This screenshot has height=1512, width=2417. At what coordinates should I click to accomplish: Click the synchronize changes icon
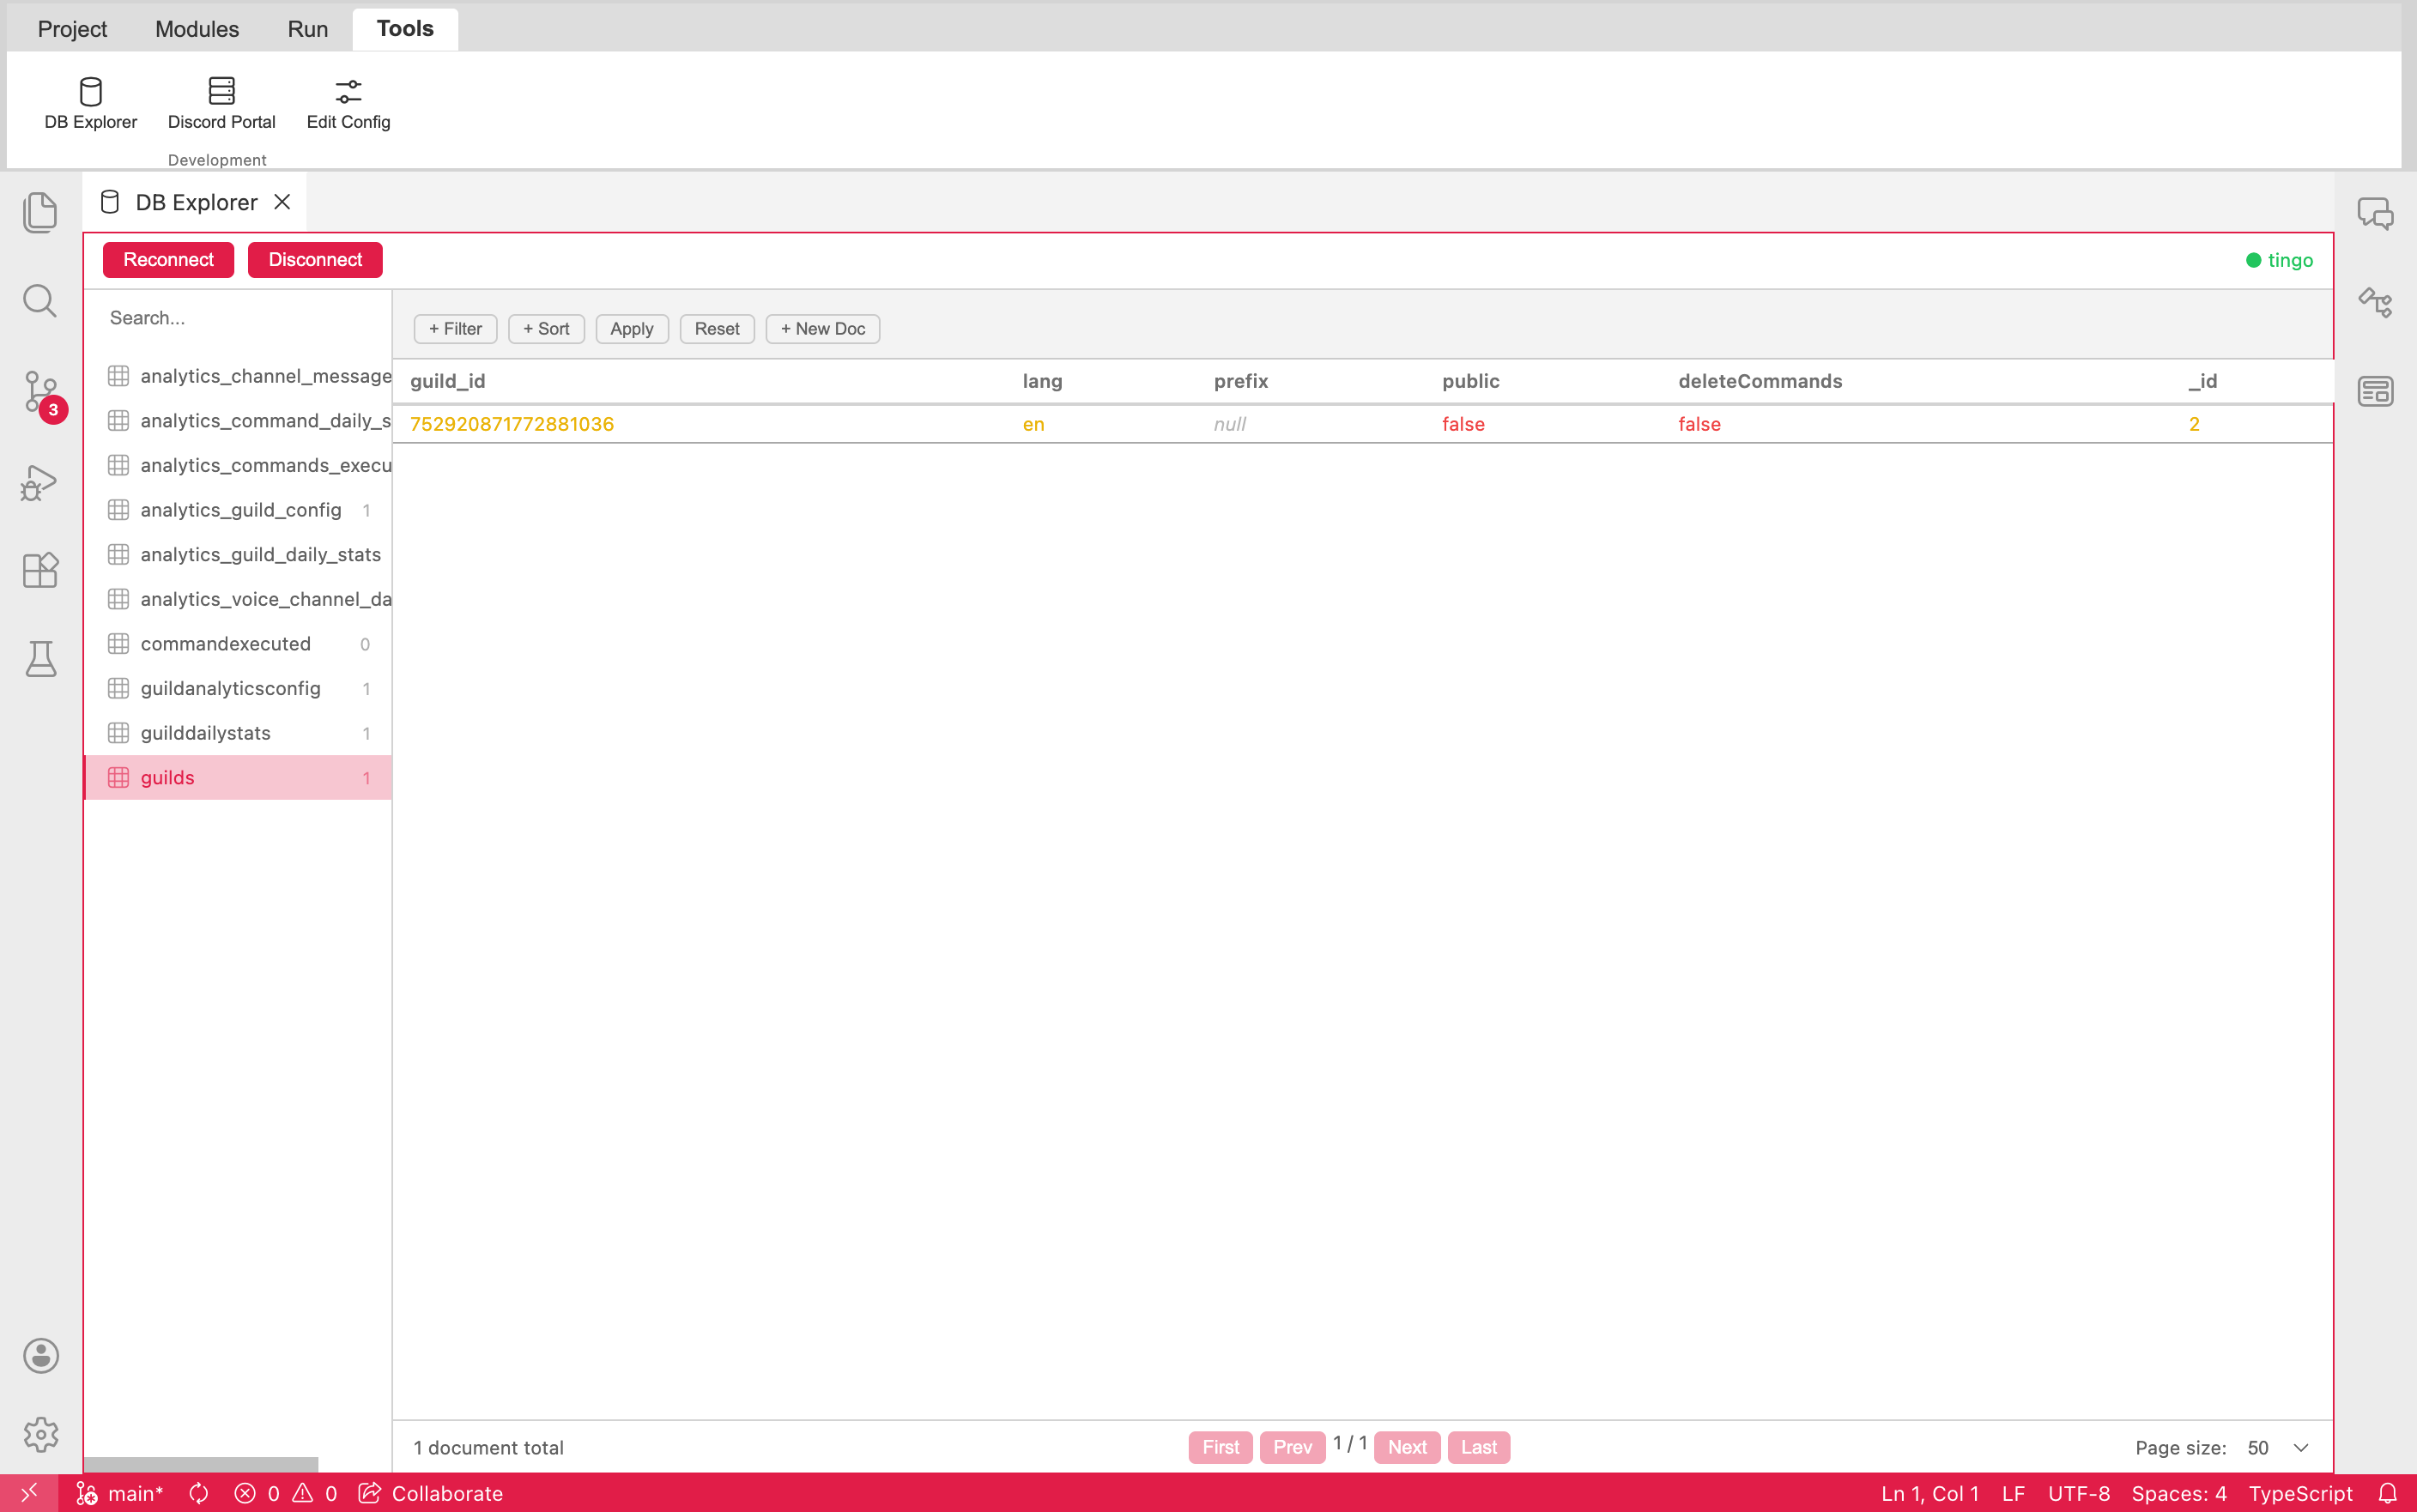click(x=199, y=1493)
